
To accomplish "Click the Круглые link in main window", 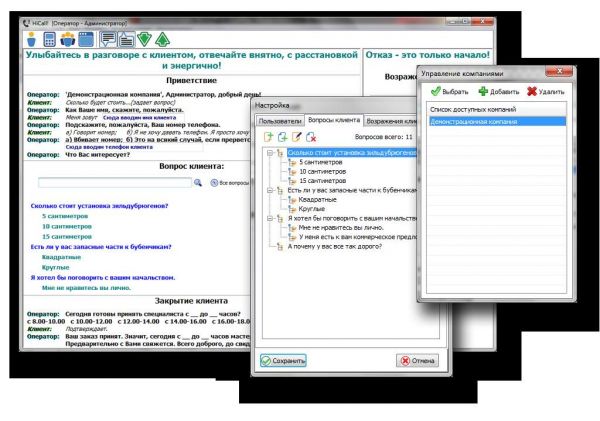I will click(x=55, y=267).
